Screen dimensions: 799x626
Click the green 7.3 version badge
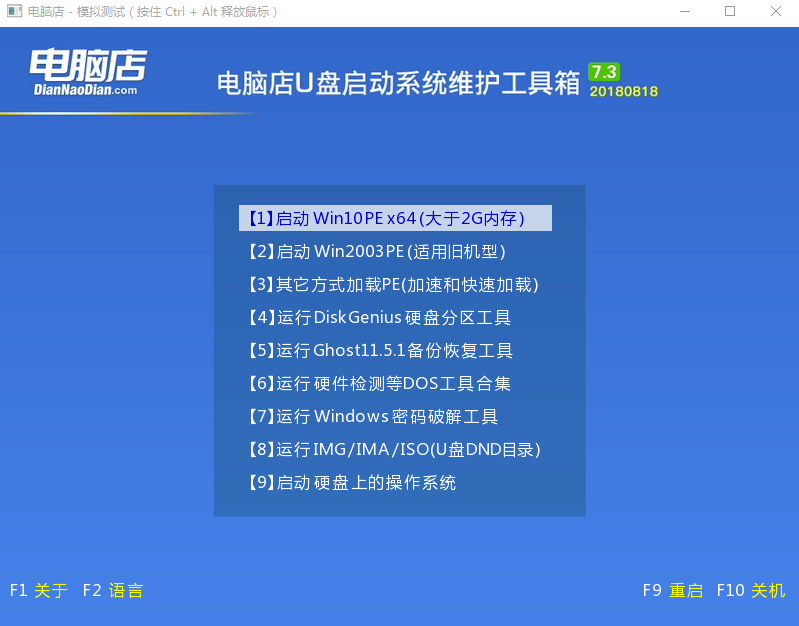pos(604,72)
